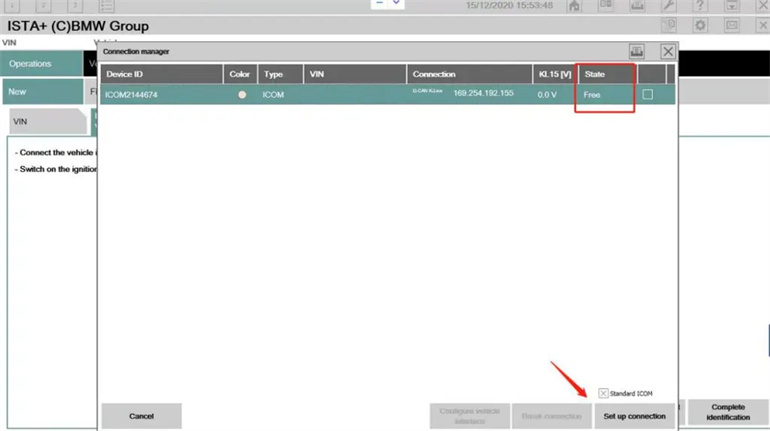Click the Connect the vehicle instruction text
770x431 pixels.
coord(55,153)
